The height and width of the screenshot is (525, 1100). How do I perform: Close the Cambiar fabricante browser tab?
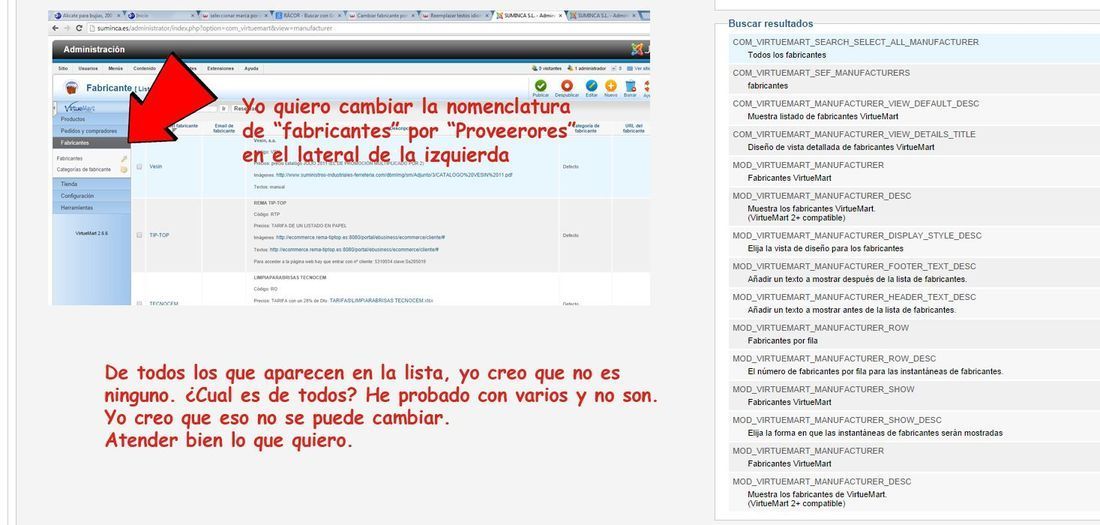click(x=412, y=15)
